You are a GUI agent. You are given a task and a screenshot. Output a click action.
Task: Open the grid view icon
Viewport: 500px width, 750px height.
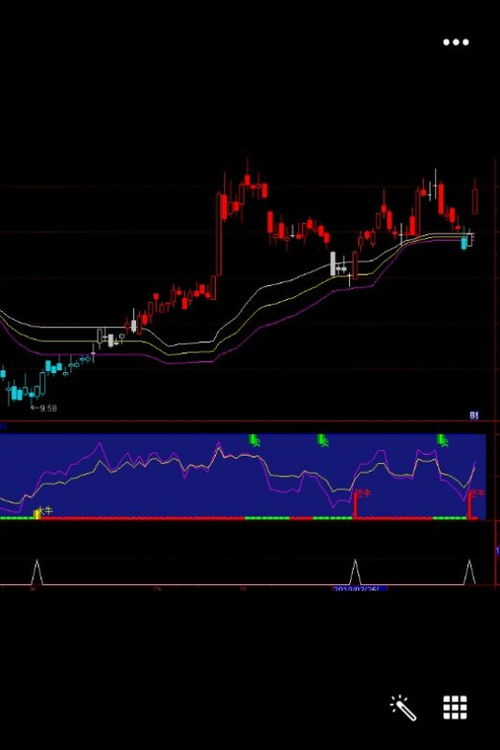455,707
